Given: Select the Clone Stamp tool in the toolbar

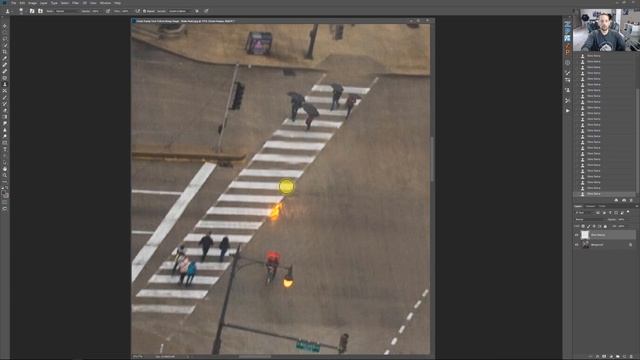Looking at the screenshot, I should click(5, 84).
